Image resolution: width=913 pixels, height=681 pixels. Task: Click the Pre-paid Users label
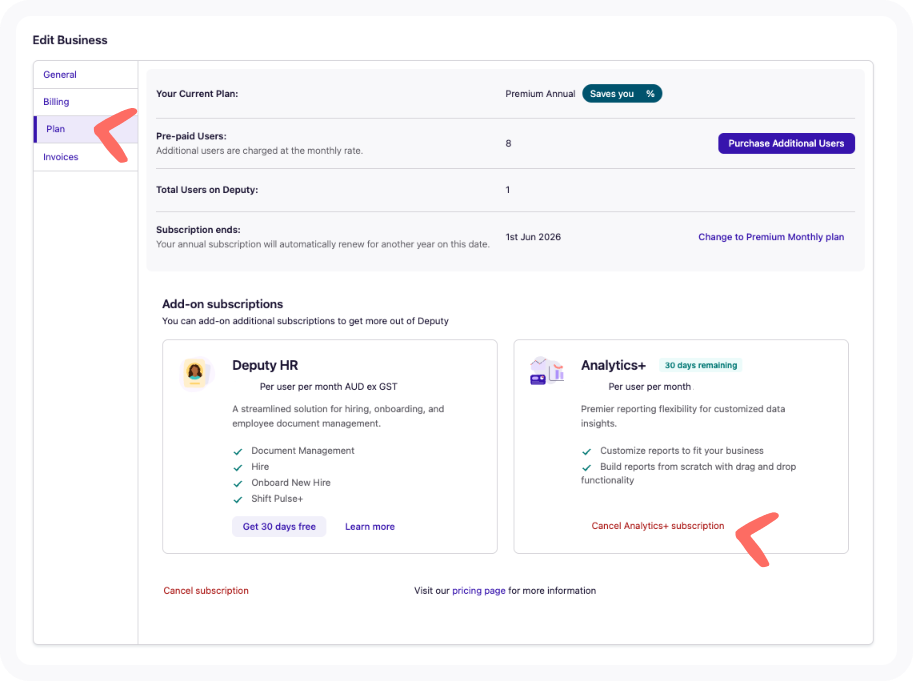click(x=191, y=136)
